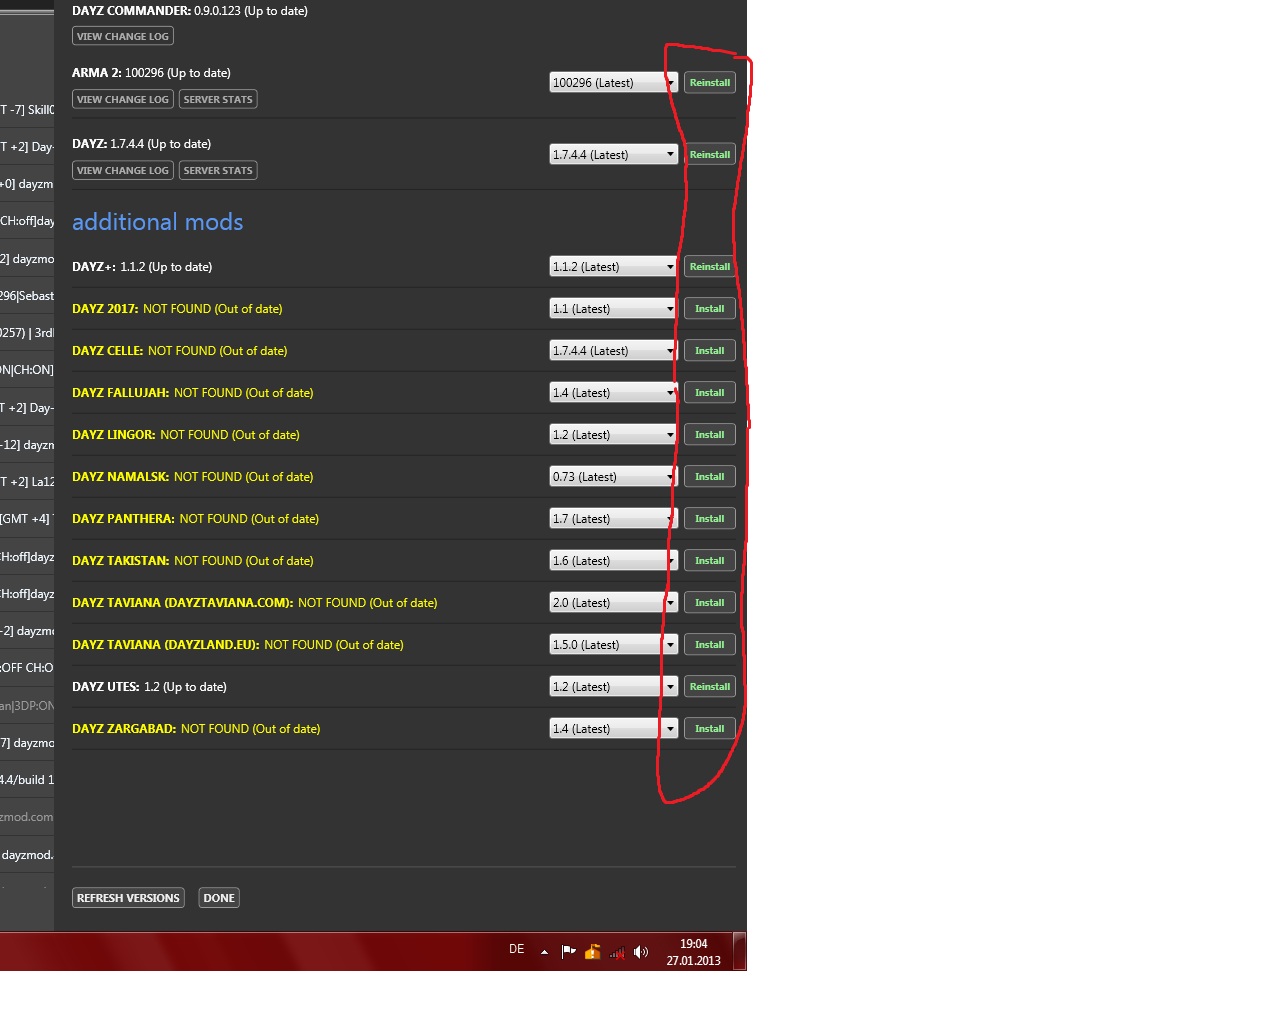Click the DE language indicator
This screenshot has height=1024, width=1280.
click(516, 949)
